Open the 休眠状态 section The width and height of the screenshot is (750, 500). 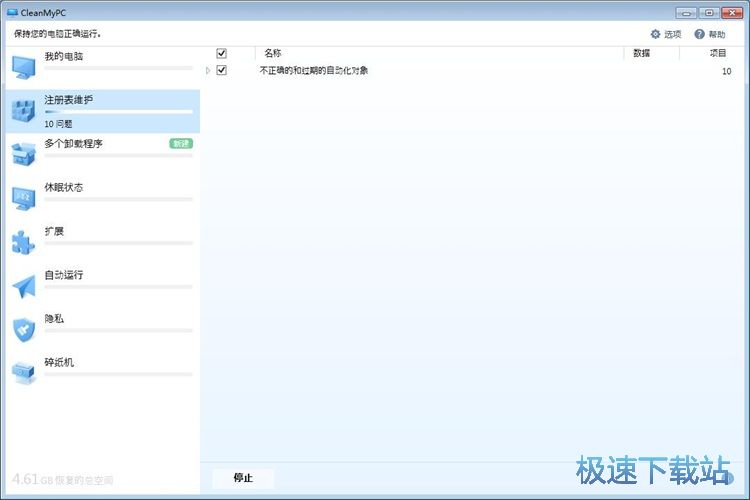(x=102, y=199)
